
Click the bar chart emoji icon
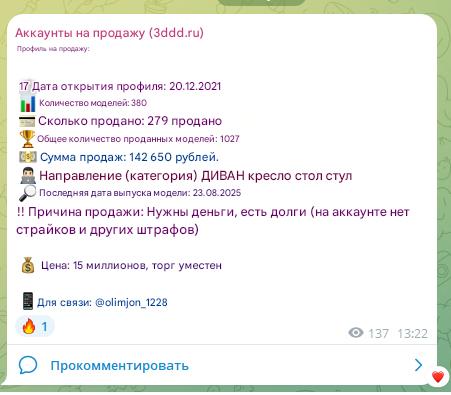pos(28,103)
